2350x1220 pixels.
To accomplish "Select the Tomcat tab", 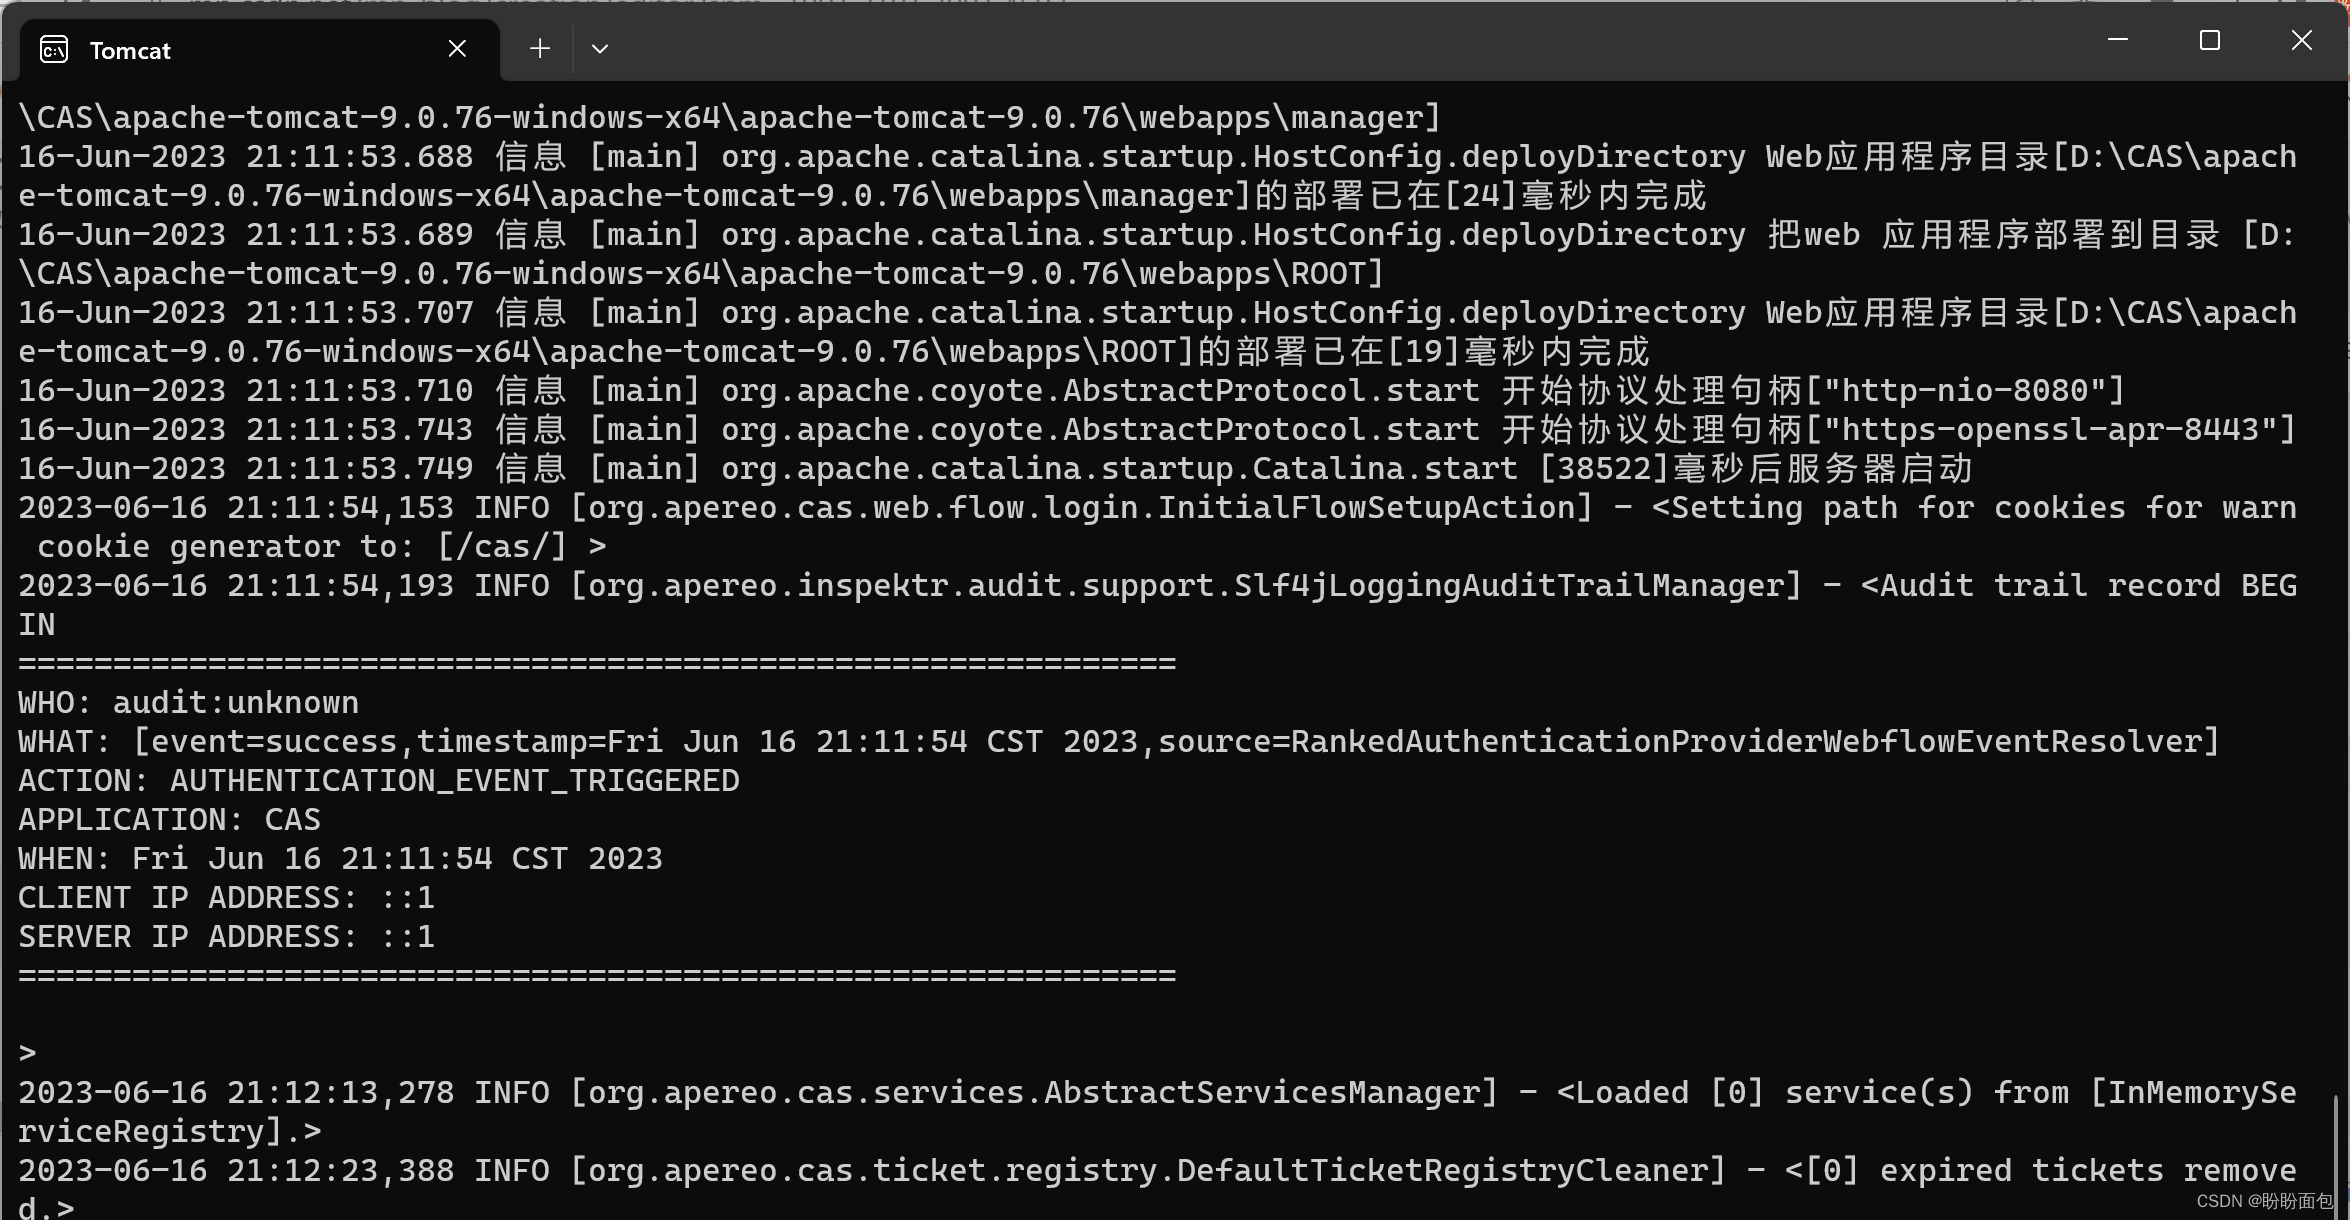I will tap(130, 49).
